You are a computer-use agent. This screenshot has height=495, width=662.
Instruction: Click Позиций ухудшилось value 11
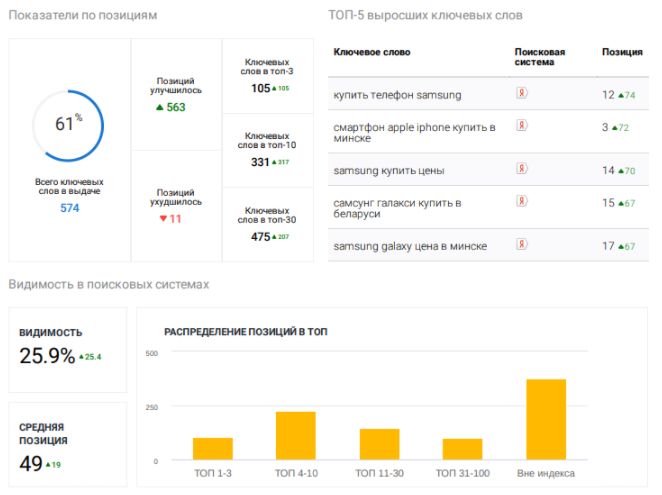[175, 219]
